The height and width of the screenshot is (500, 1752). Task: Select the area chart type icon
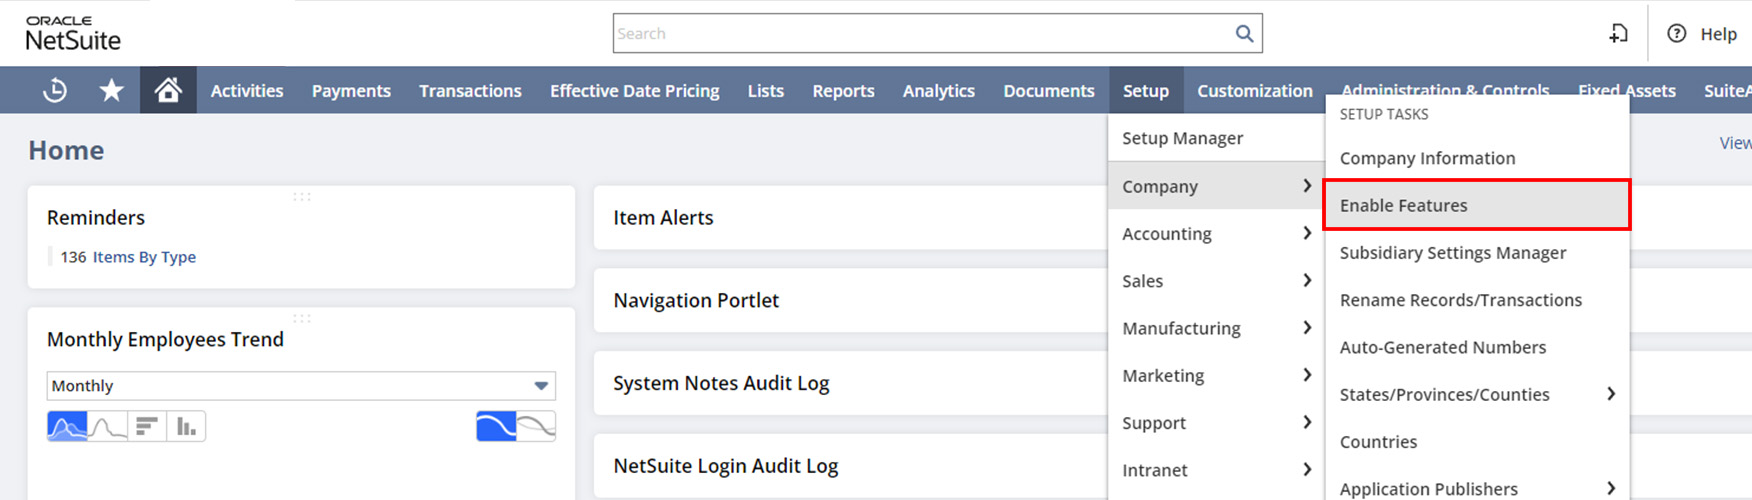tap(67, 426)
